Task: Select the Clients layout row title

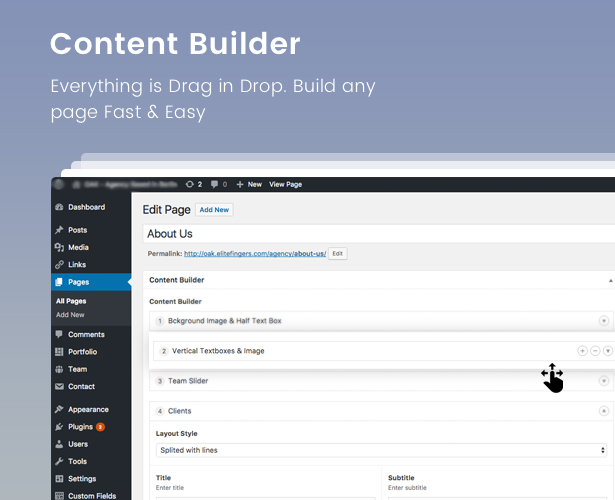Action: (x=180, y=411)
